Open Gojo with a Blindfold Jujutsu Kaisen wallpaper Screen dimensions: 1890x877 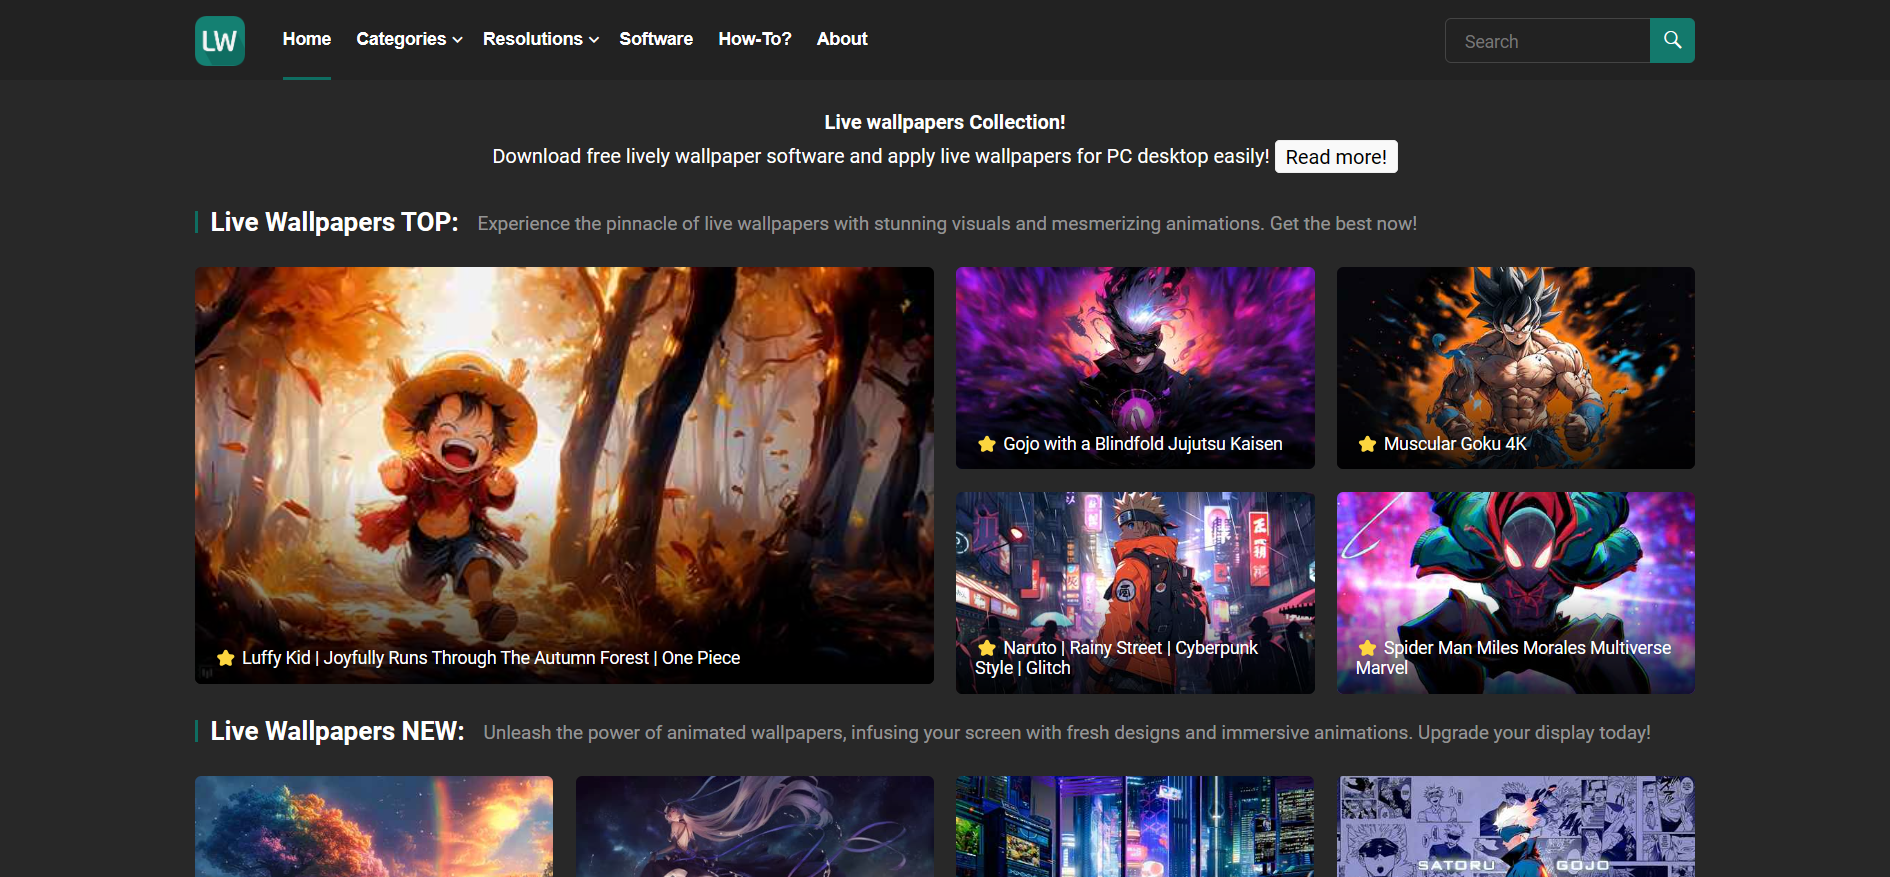pyautogui.click(x=1135, y=368)
